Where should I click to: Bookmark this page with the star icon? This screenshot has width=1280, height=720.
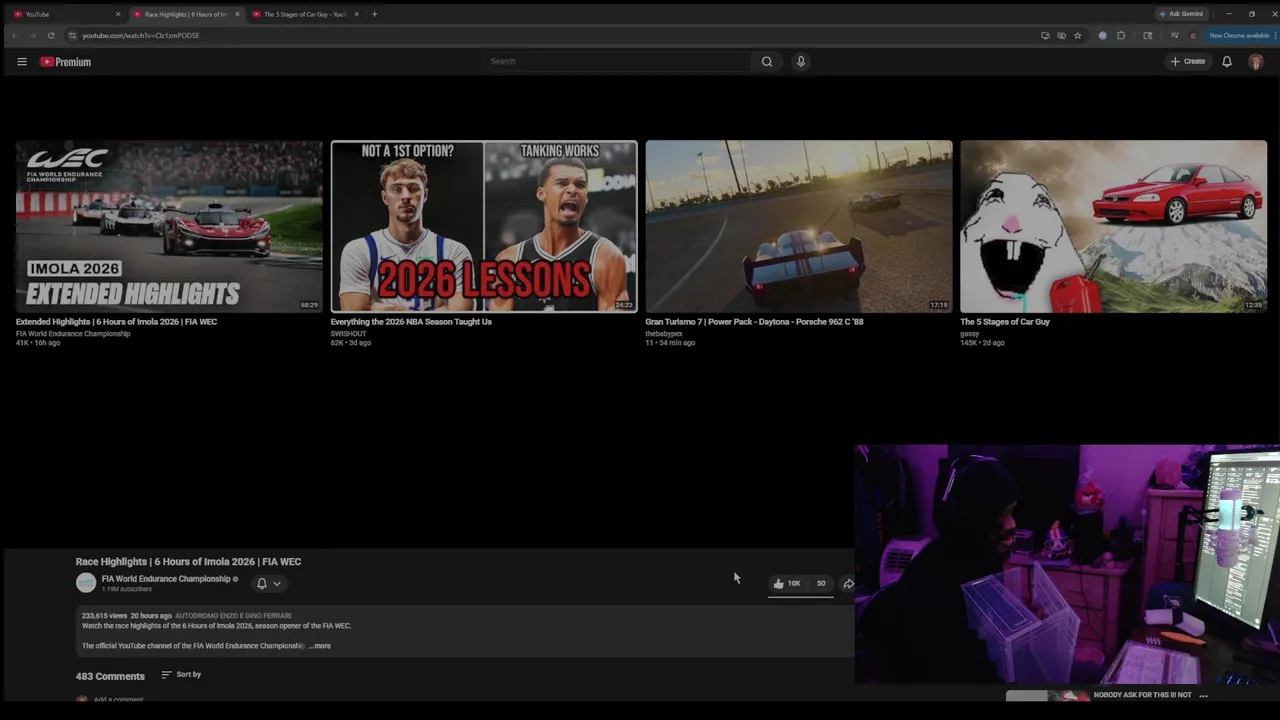(1077, 35)
